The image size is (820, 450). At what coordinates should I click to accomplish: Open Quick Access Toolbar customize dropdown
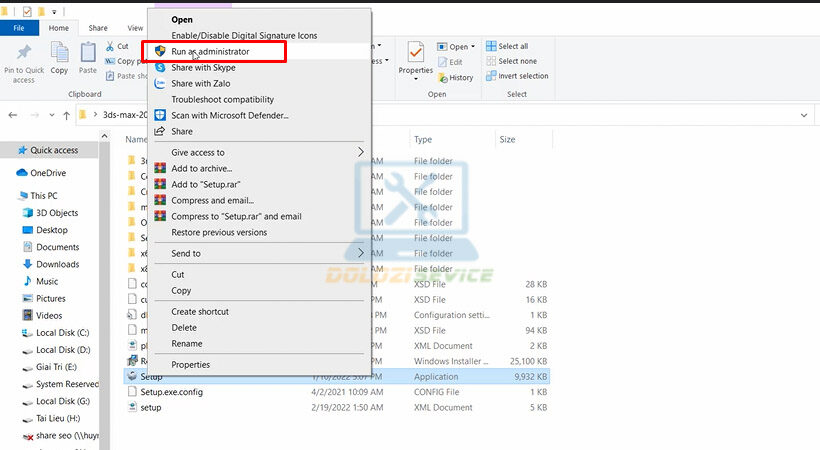(54, 12)
